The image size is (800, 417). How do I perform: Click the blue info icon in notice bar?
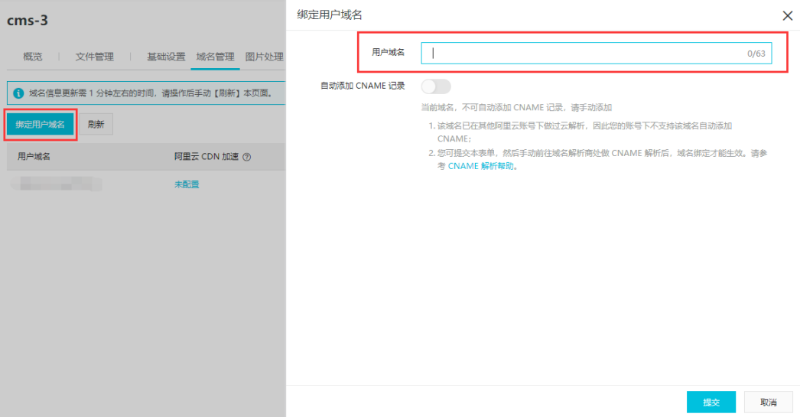(17, 92)
